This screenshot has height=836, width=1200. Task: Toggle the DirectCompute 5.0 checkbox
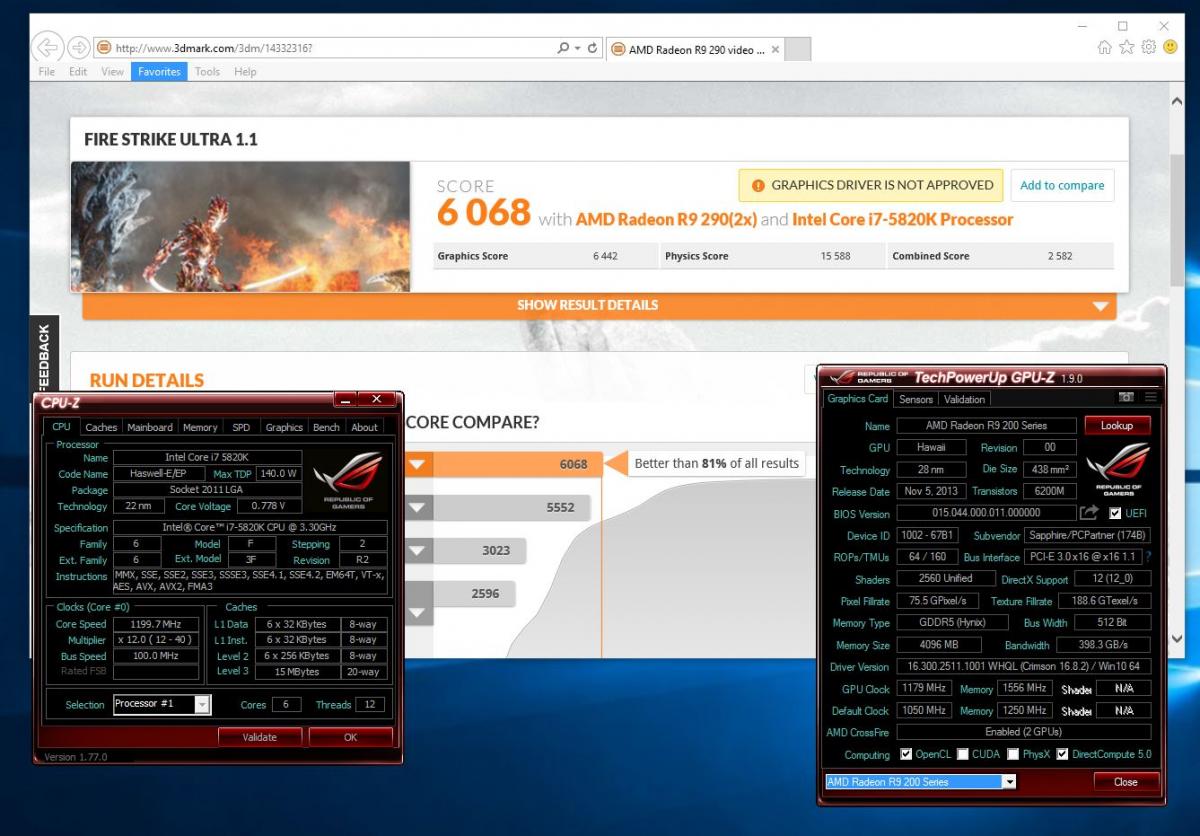click(1062, 754)
